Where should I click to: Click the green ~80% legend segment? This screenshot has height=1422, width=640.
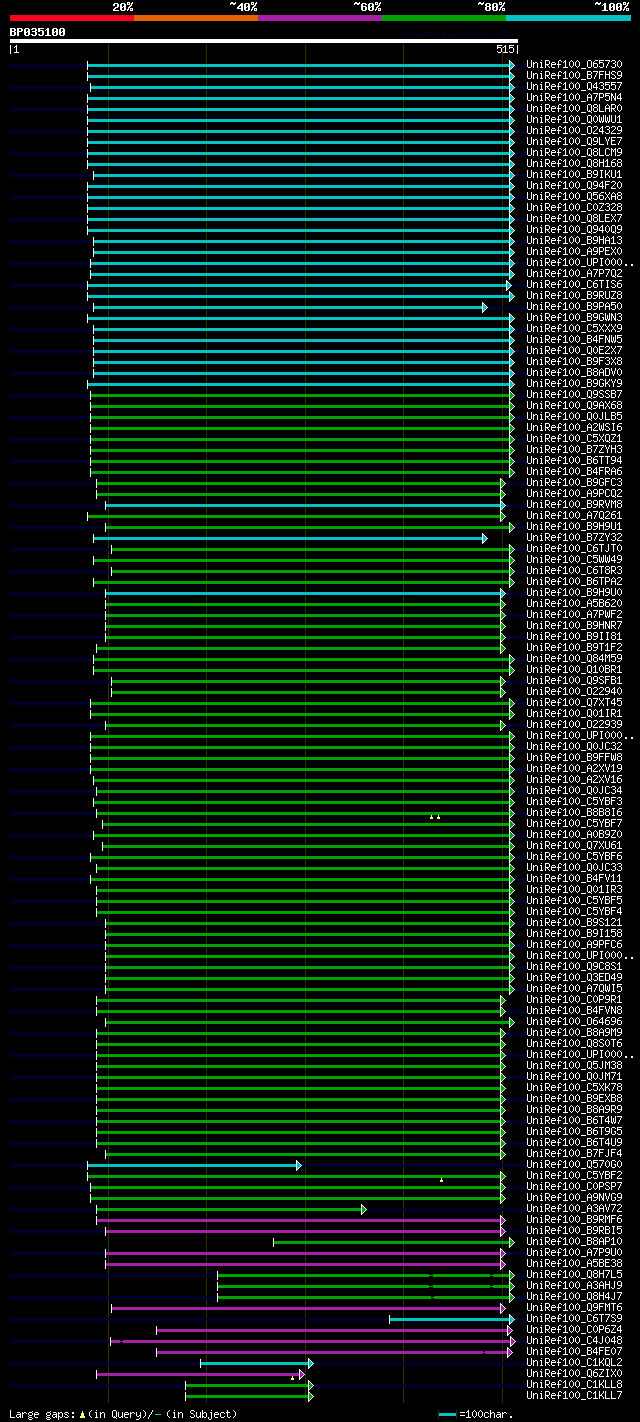click(x=444, y=18)
